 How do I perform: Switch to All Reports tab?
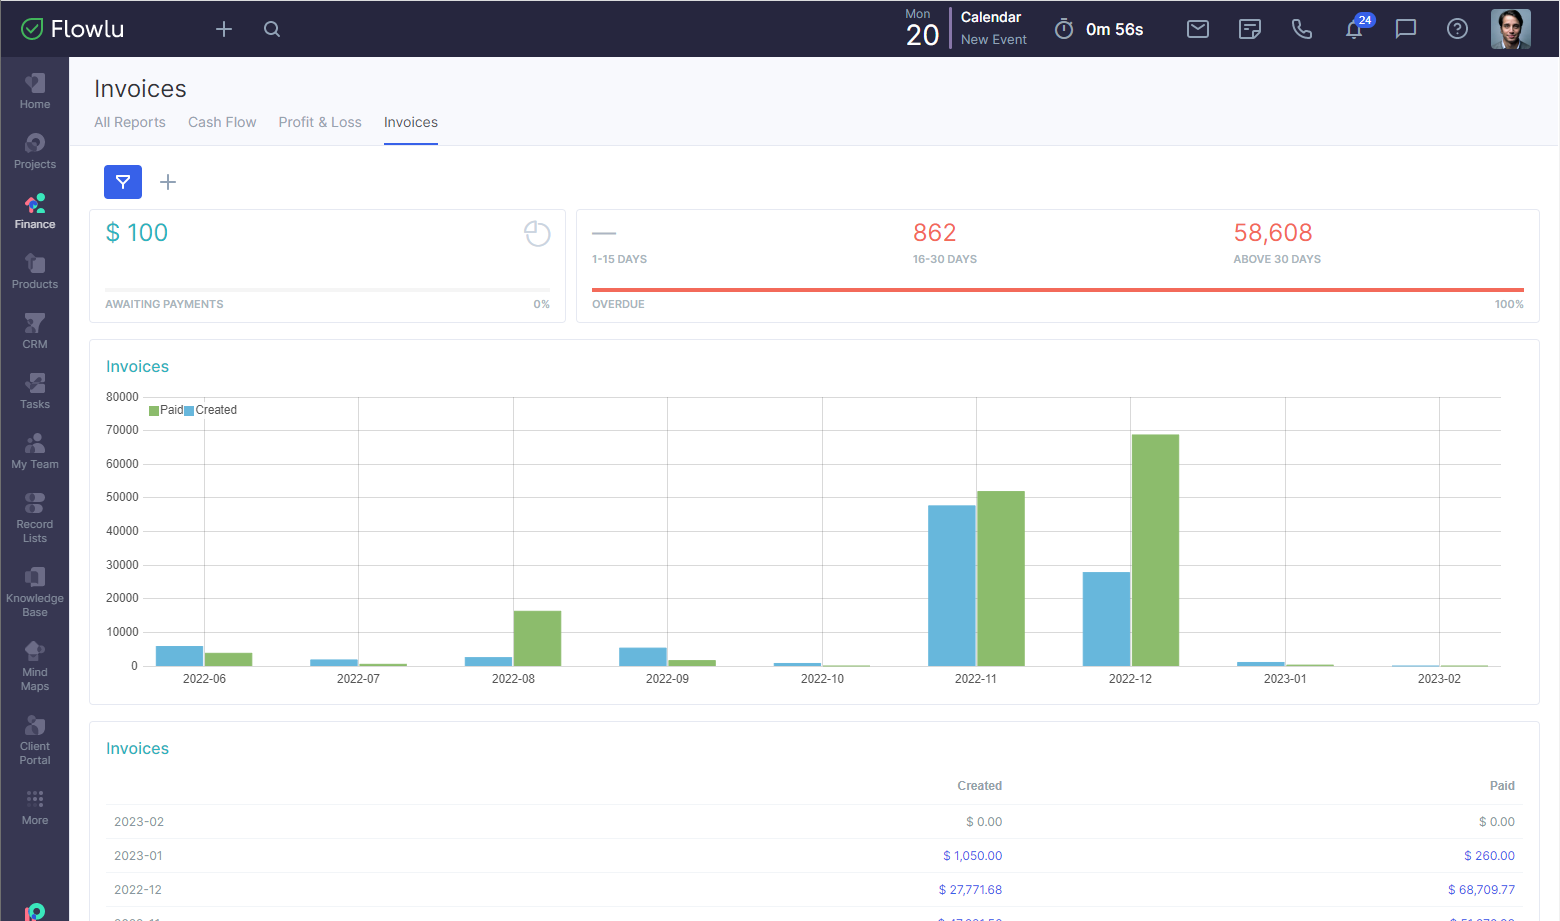click(x=130, y=122)
